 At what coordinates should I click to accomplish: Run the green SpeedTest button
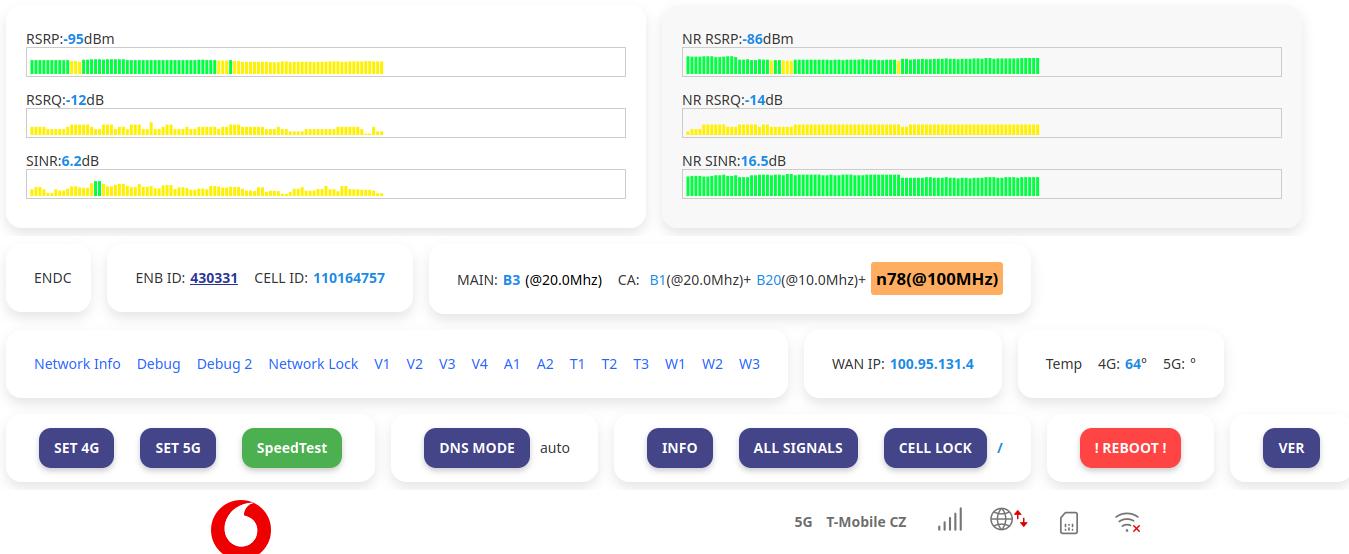[x=292, y=448]
